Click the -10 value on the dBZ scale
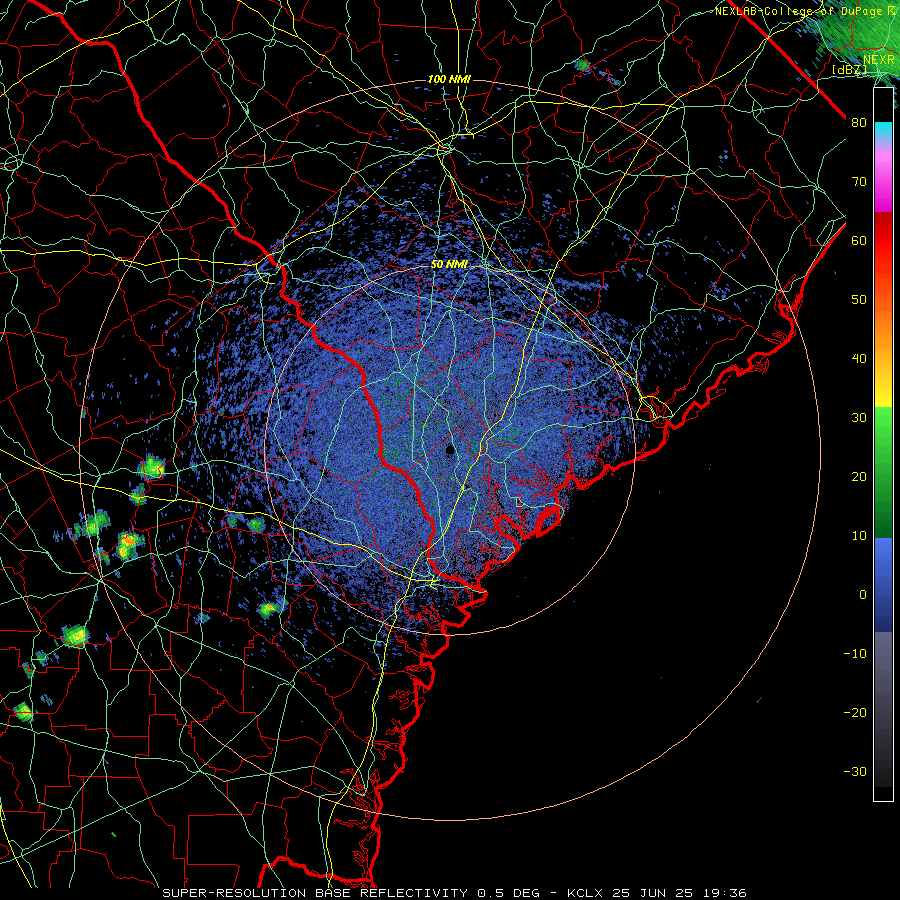 pos(855,654)
